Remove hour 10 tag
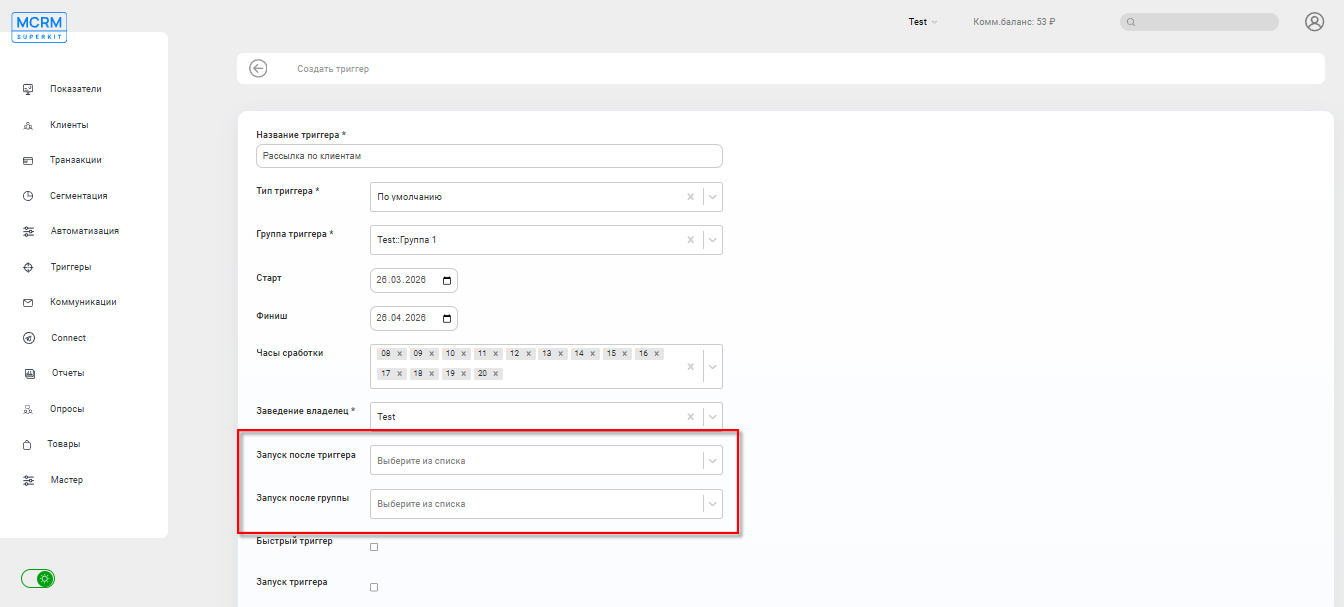Screen dimensions: 1344x607 coord(464,354)
